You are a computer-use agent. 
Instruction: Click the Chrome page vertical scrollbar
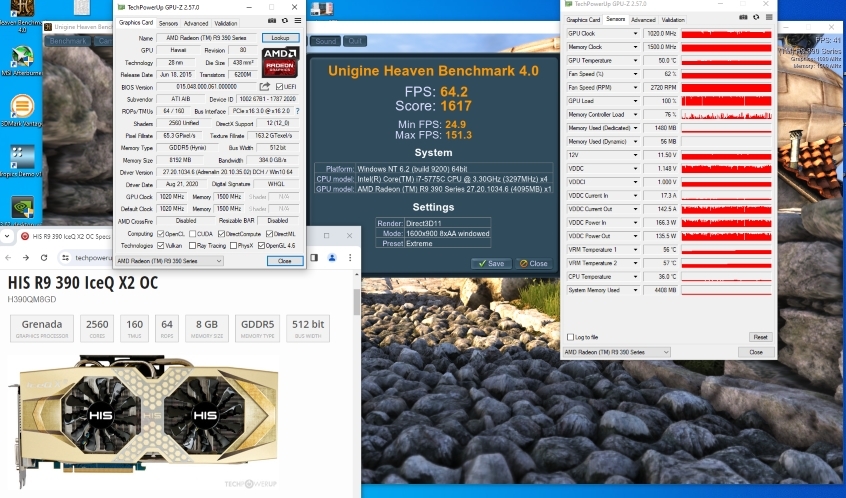pyautogui.click(x=356, y=302)
